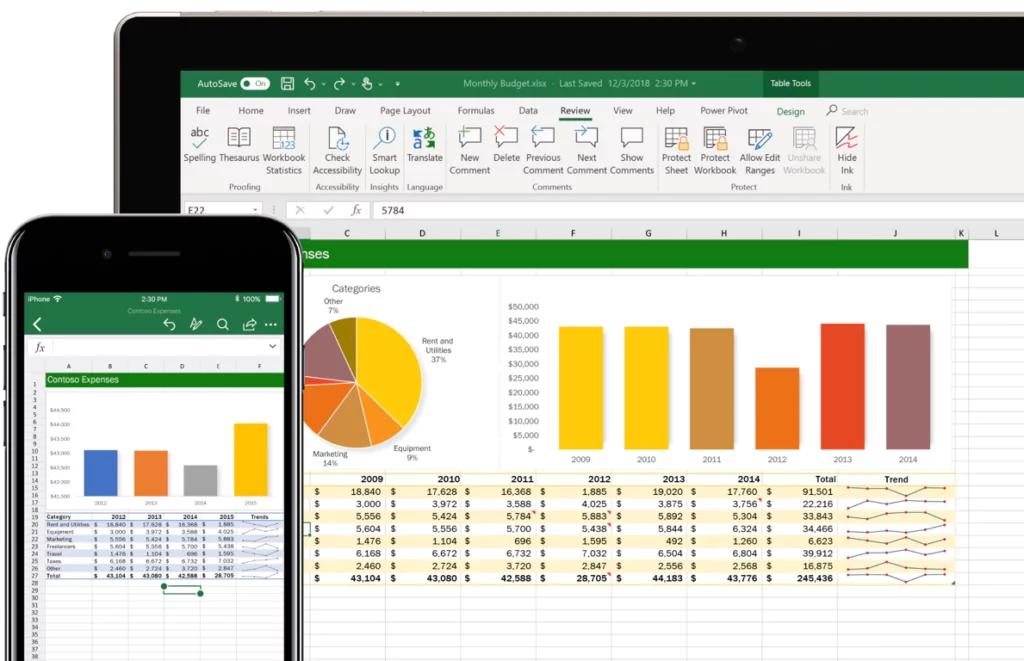Tap the pen/draw icon on the iPhone
The height and width of the screenshot is (661, 1024).
point(196,325)
